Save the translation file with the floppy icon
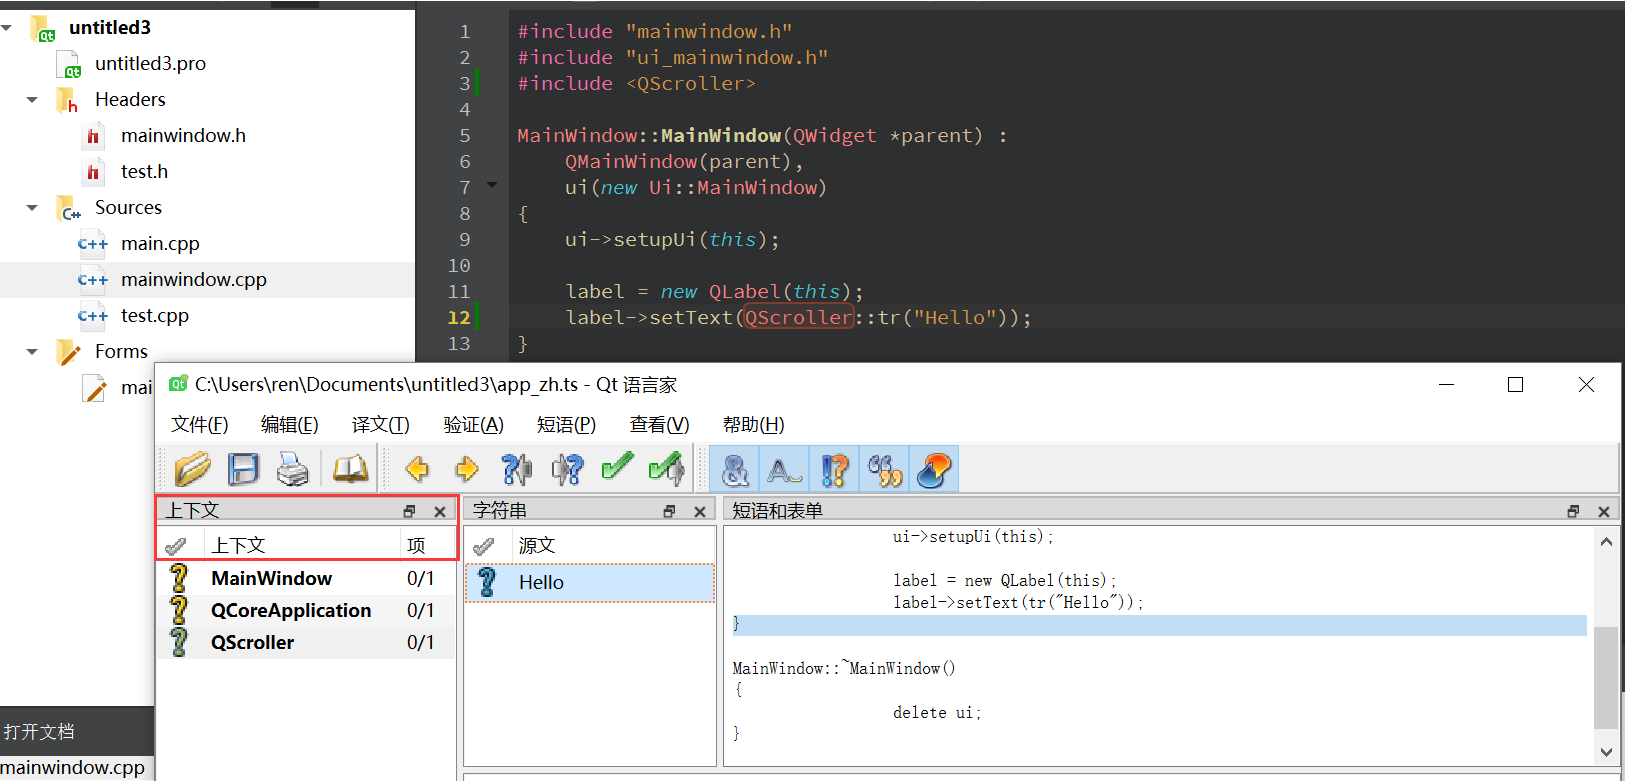 tap(243, 469)
